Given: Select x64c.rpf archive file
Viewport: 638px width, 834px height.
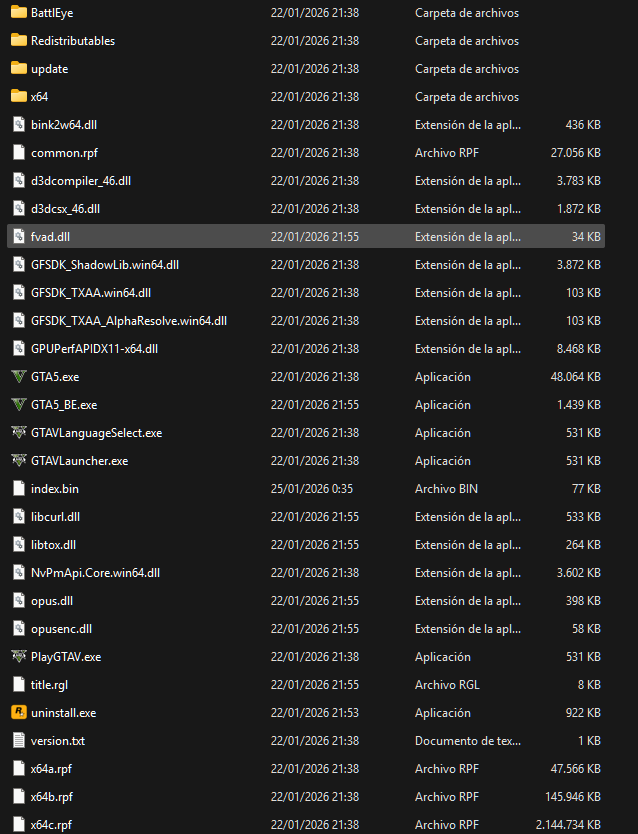Looking at the screenshot, I should [x=52, y=825].
